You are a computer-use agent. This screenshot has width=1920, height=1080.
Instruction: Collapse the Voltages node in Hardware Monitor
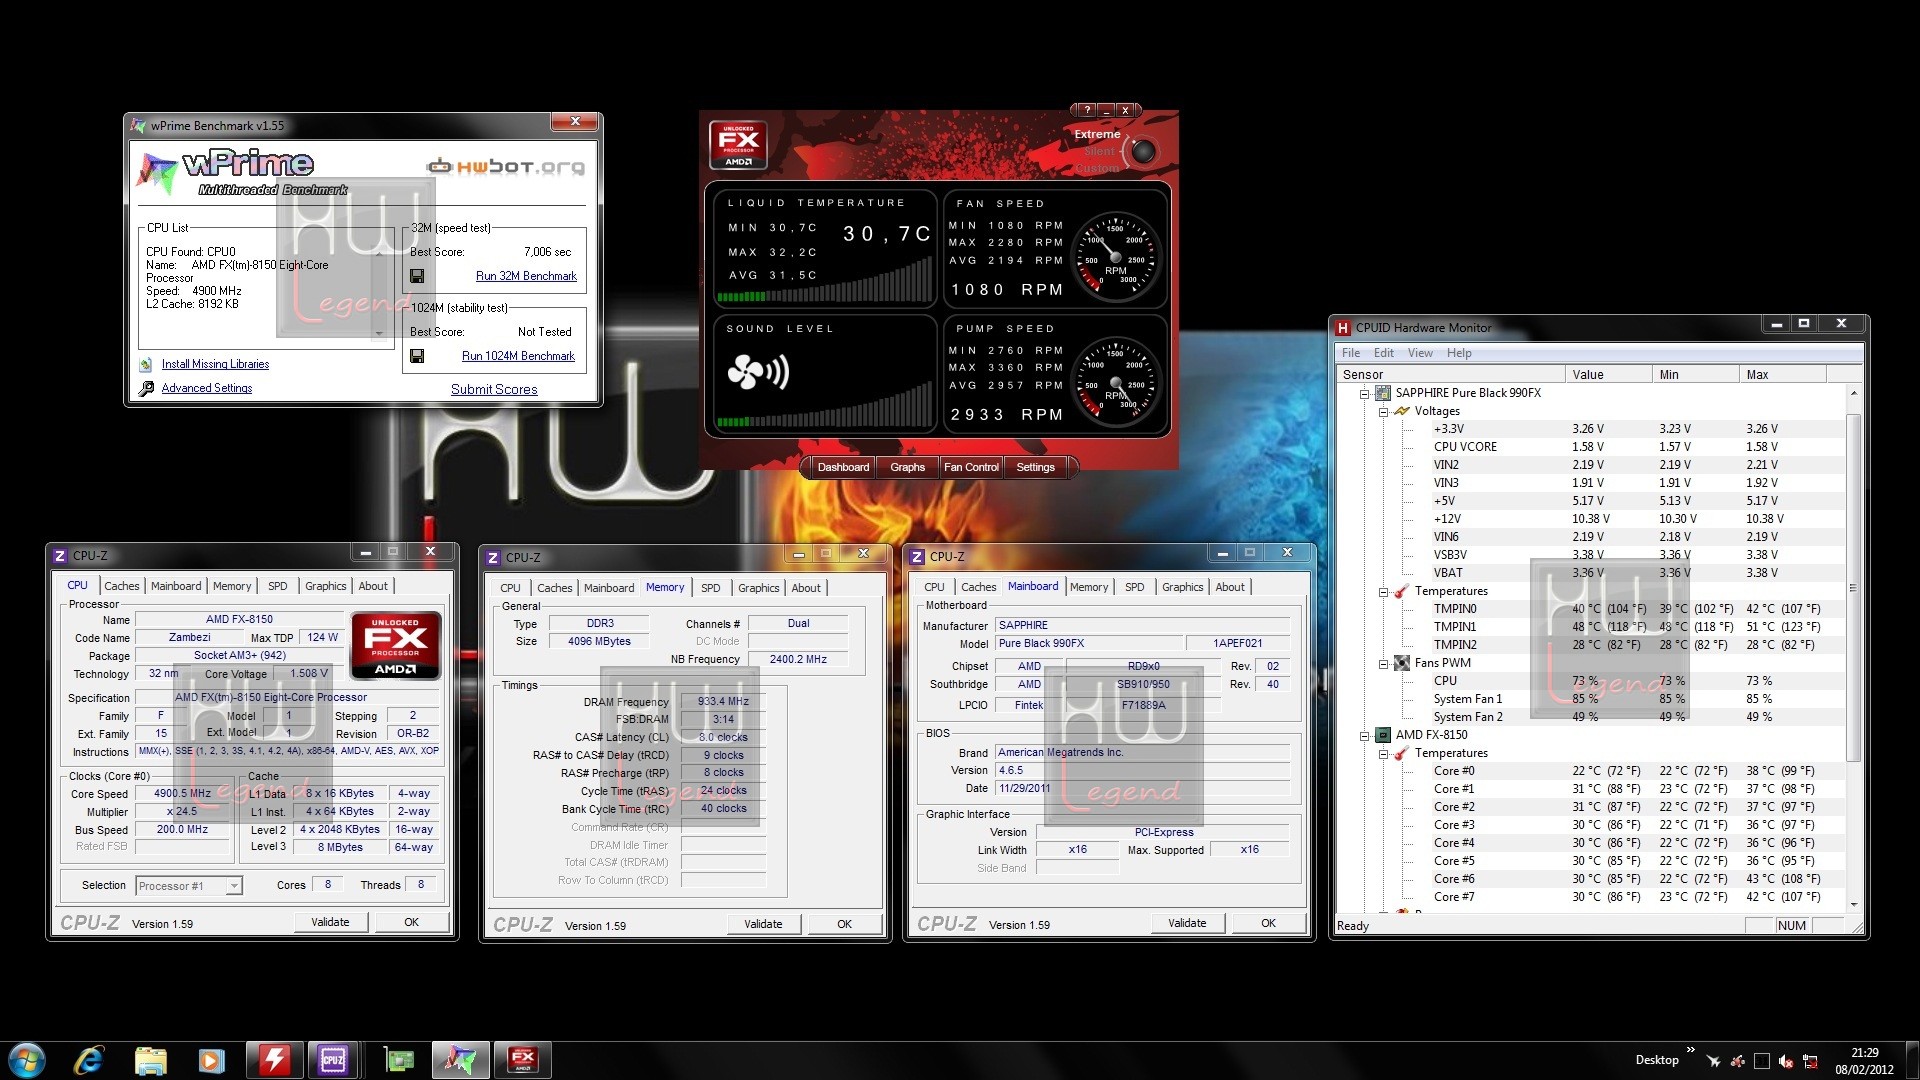[1383, 412]
